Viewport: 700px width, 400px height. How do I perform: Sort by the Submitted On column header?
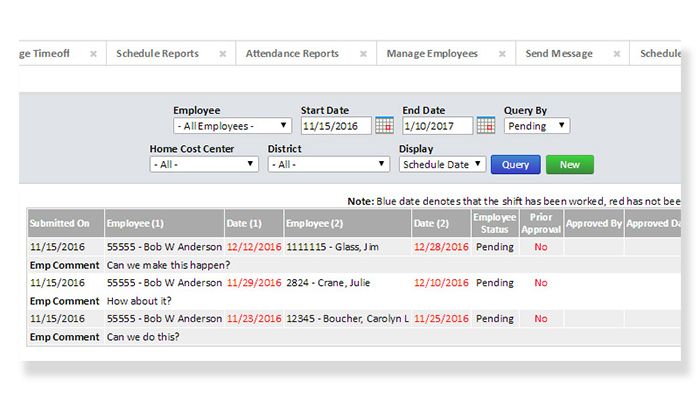click(64, 223)
